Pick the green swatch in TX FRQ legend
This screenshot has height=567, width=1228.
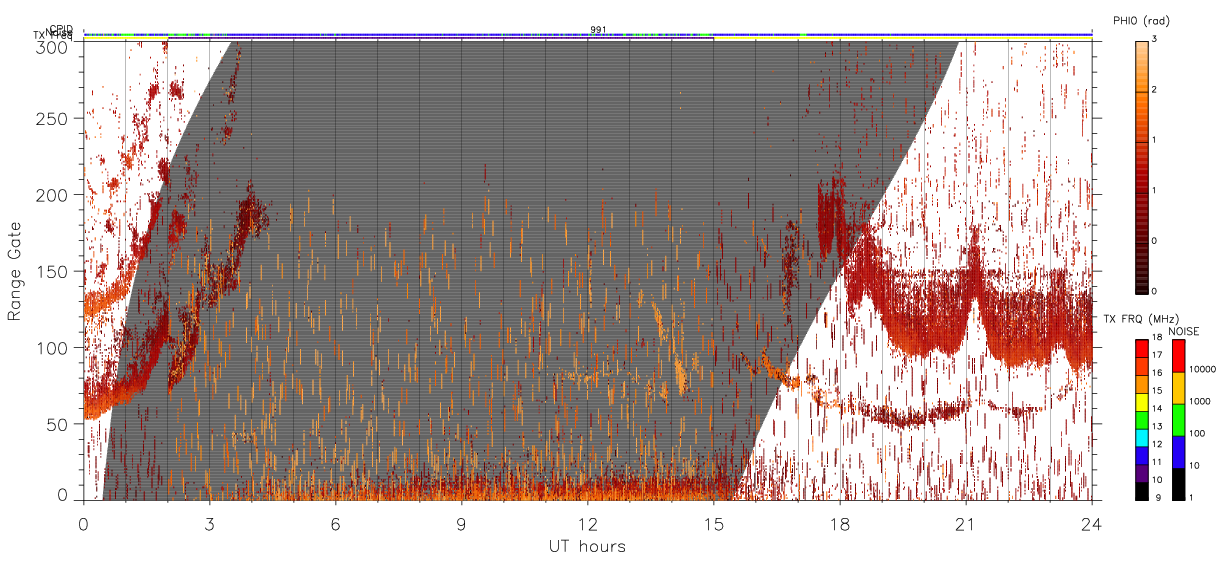1141,419
